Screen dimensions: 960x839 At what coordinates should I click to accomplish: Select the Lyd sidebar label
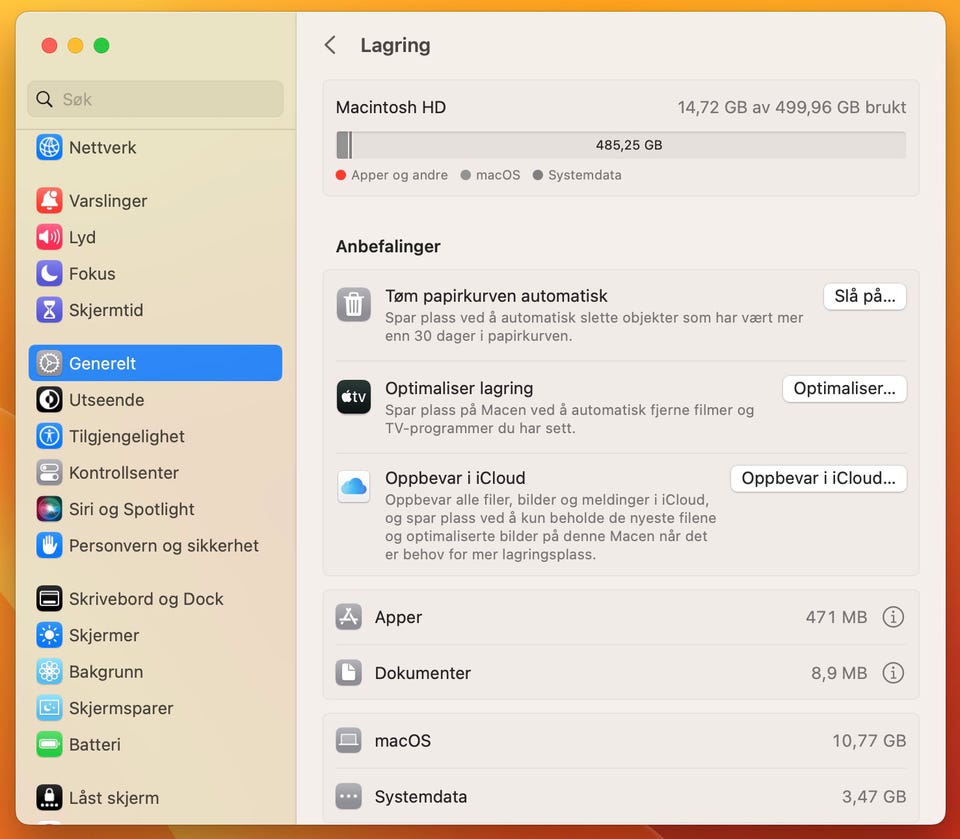(x=82, y=237)
